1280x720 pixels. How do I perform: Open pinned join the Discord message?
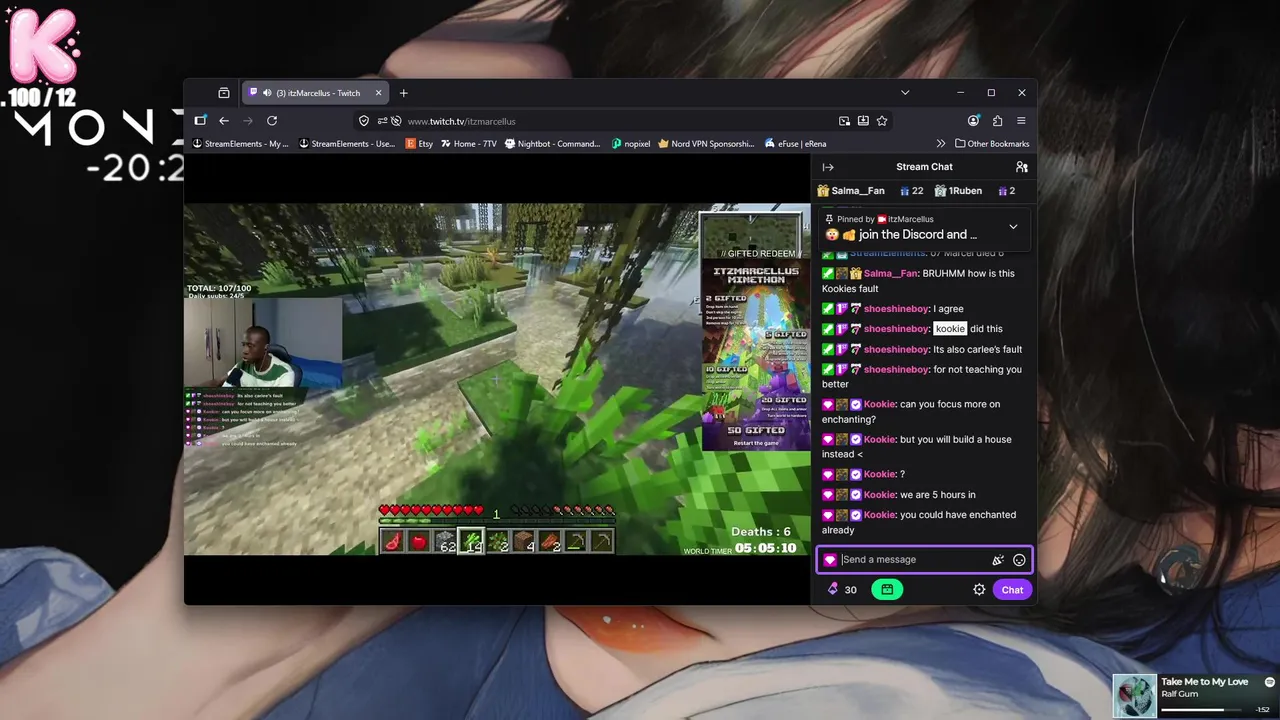point(917,235)
